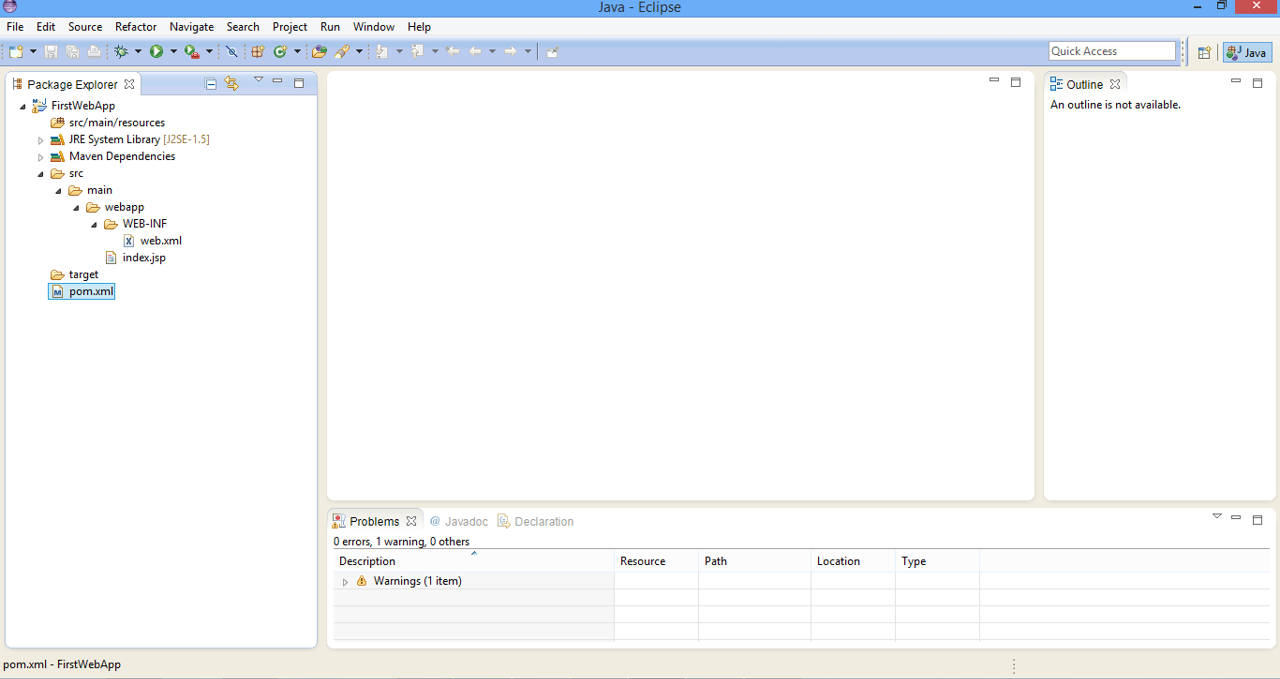Viewport: 1280px width, 679px height.
Task: Click the Back navigation arrow icon
Action: tap(476, 51)
